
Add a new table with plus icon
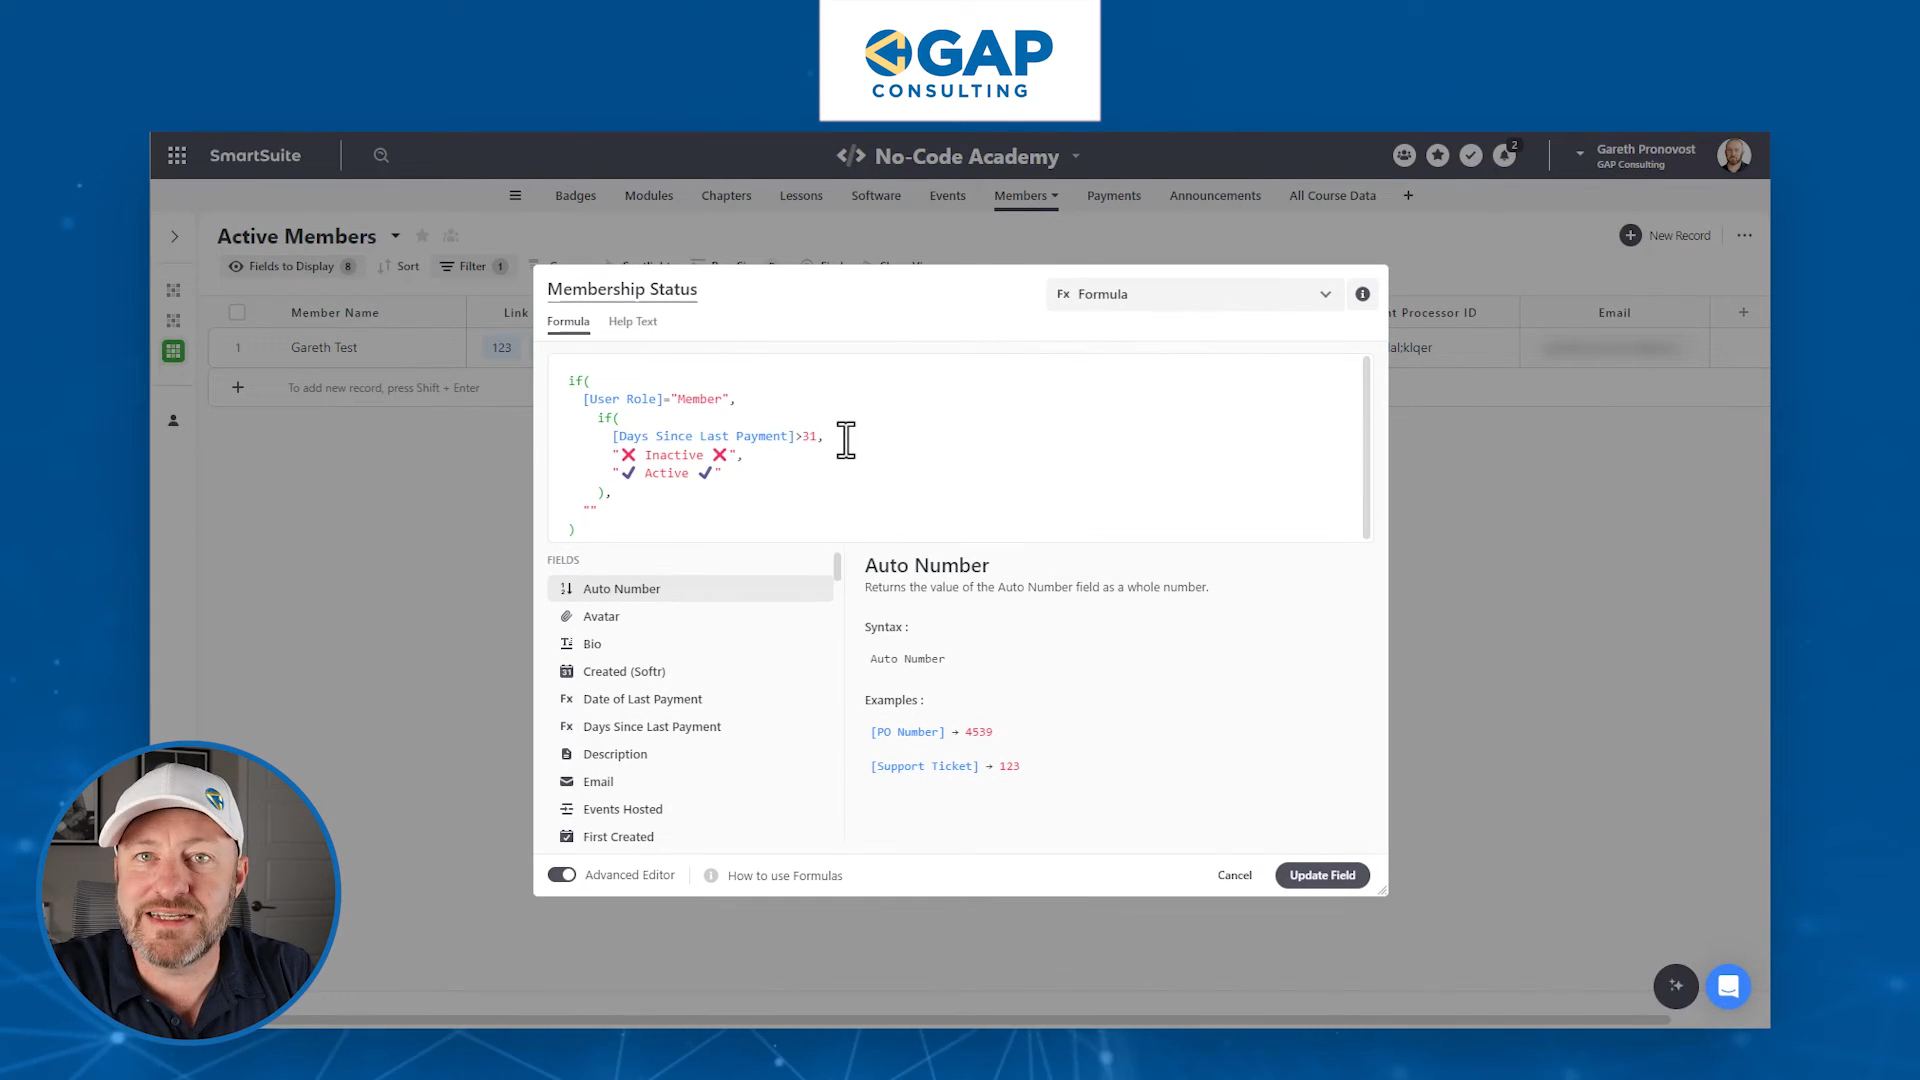point(1408,195)
